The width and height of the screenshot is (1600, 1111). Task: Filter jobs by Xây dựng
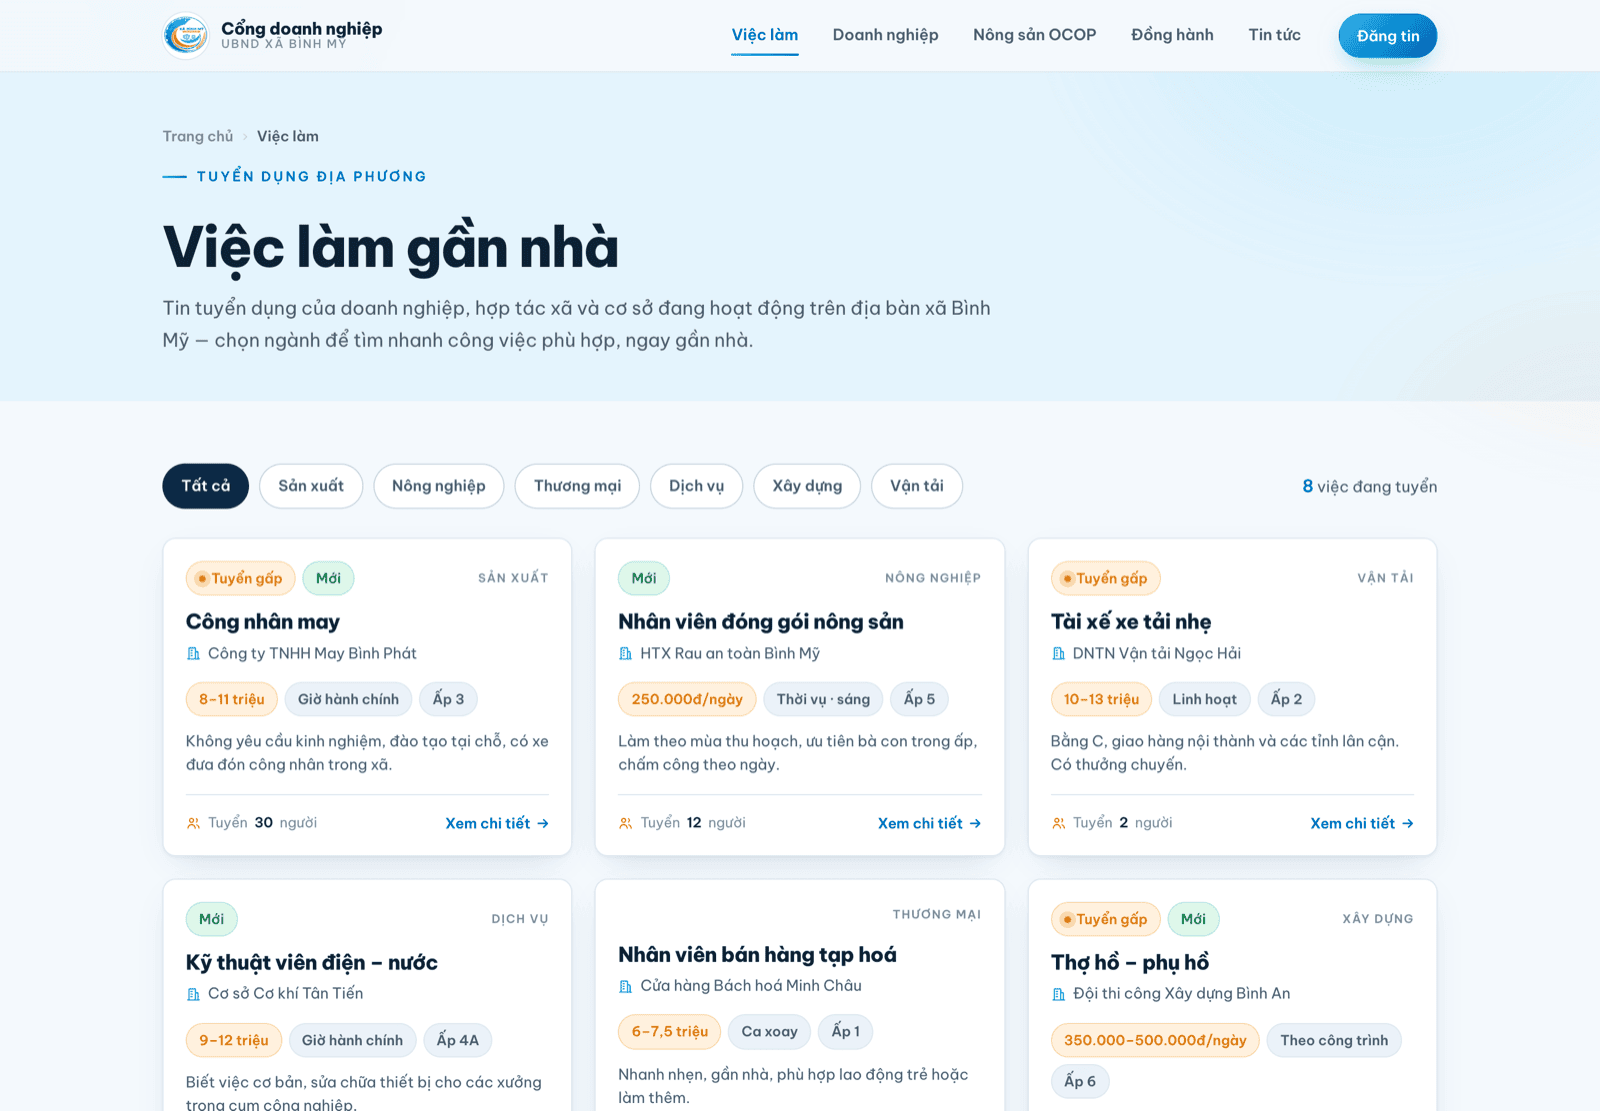click(x=807, y=486)
